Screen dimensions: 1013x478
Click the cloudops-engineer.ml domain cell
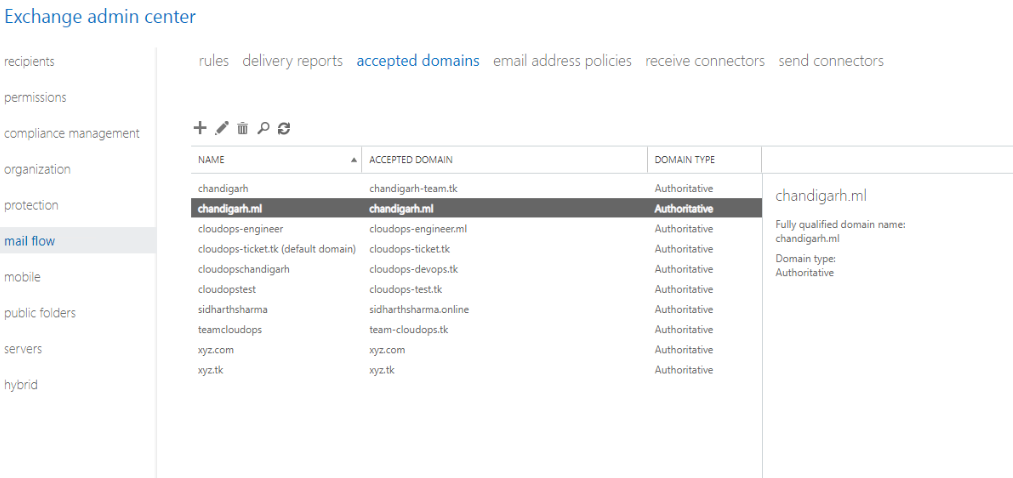pos(418,229)
